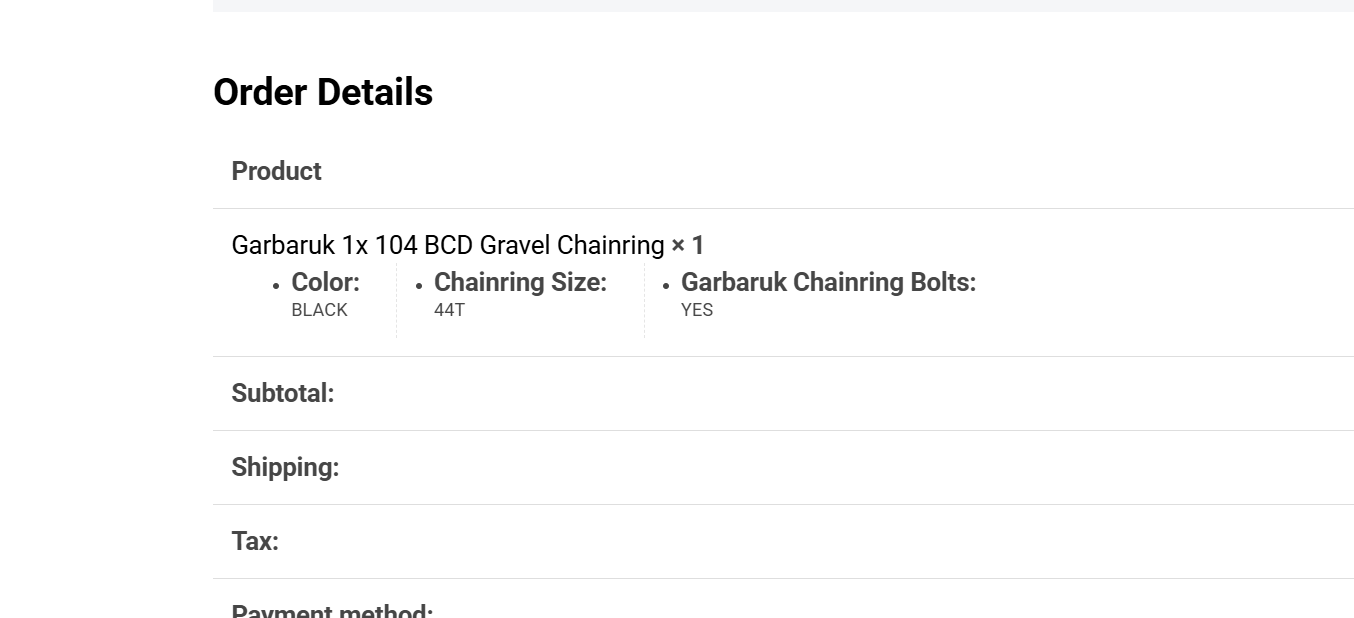Click the bullet before Color:
1354x618 pixels.
(x=276, y=286)
